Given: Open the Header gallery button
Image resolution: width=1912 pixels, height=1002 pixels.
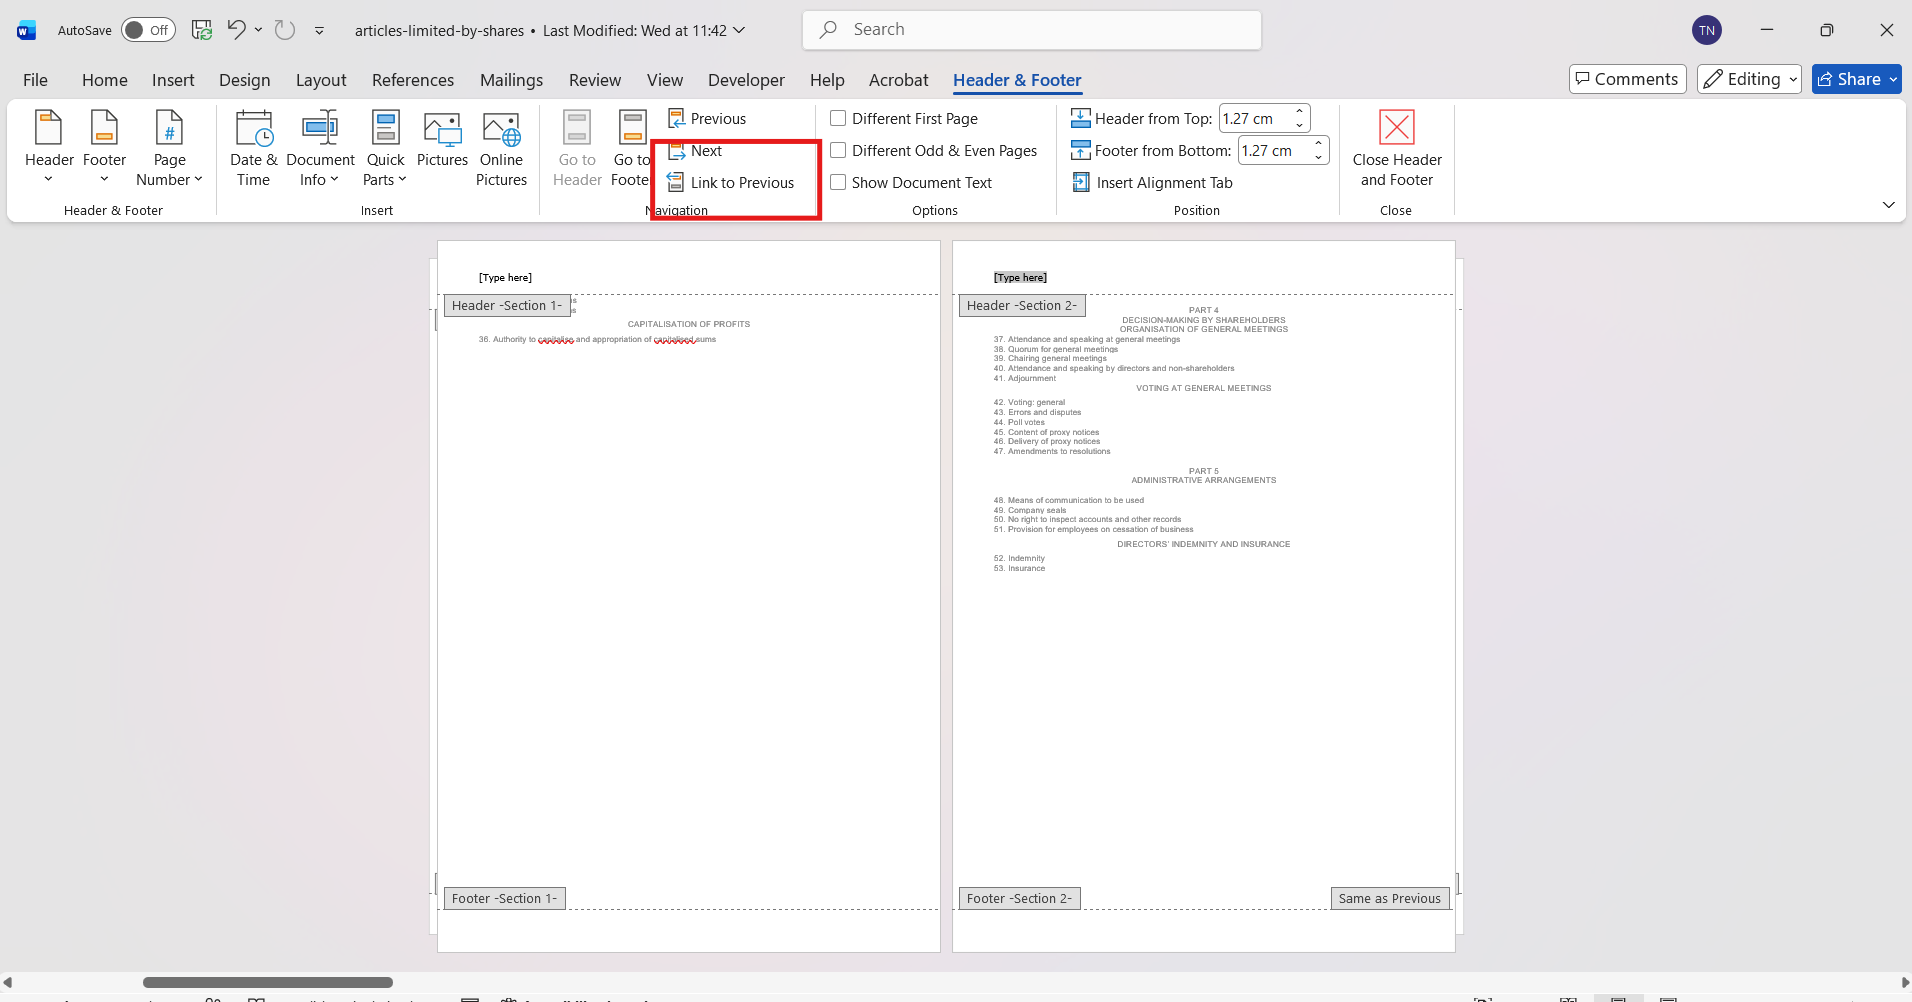Looking at the screenshot, I should click(x=49, y=148).
